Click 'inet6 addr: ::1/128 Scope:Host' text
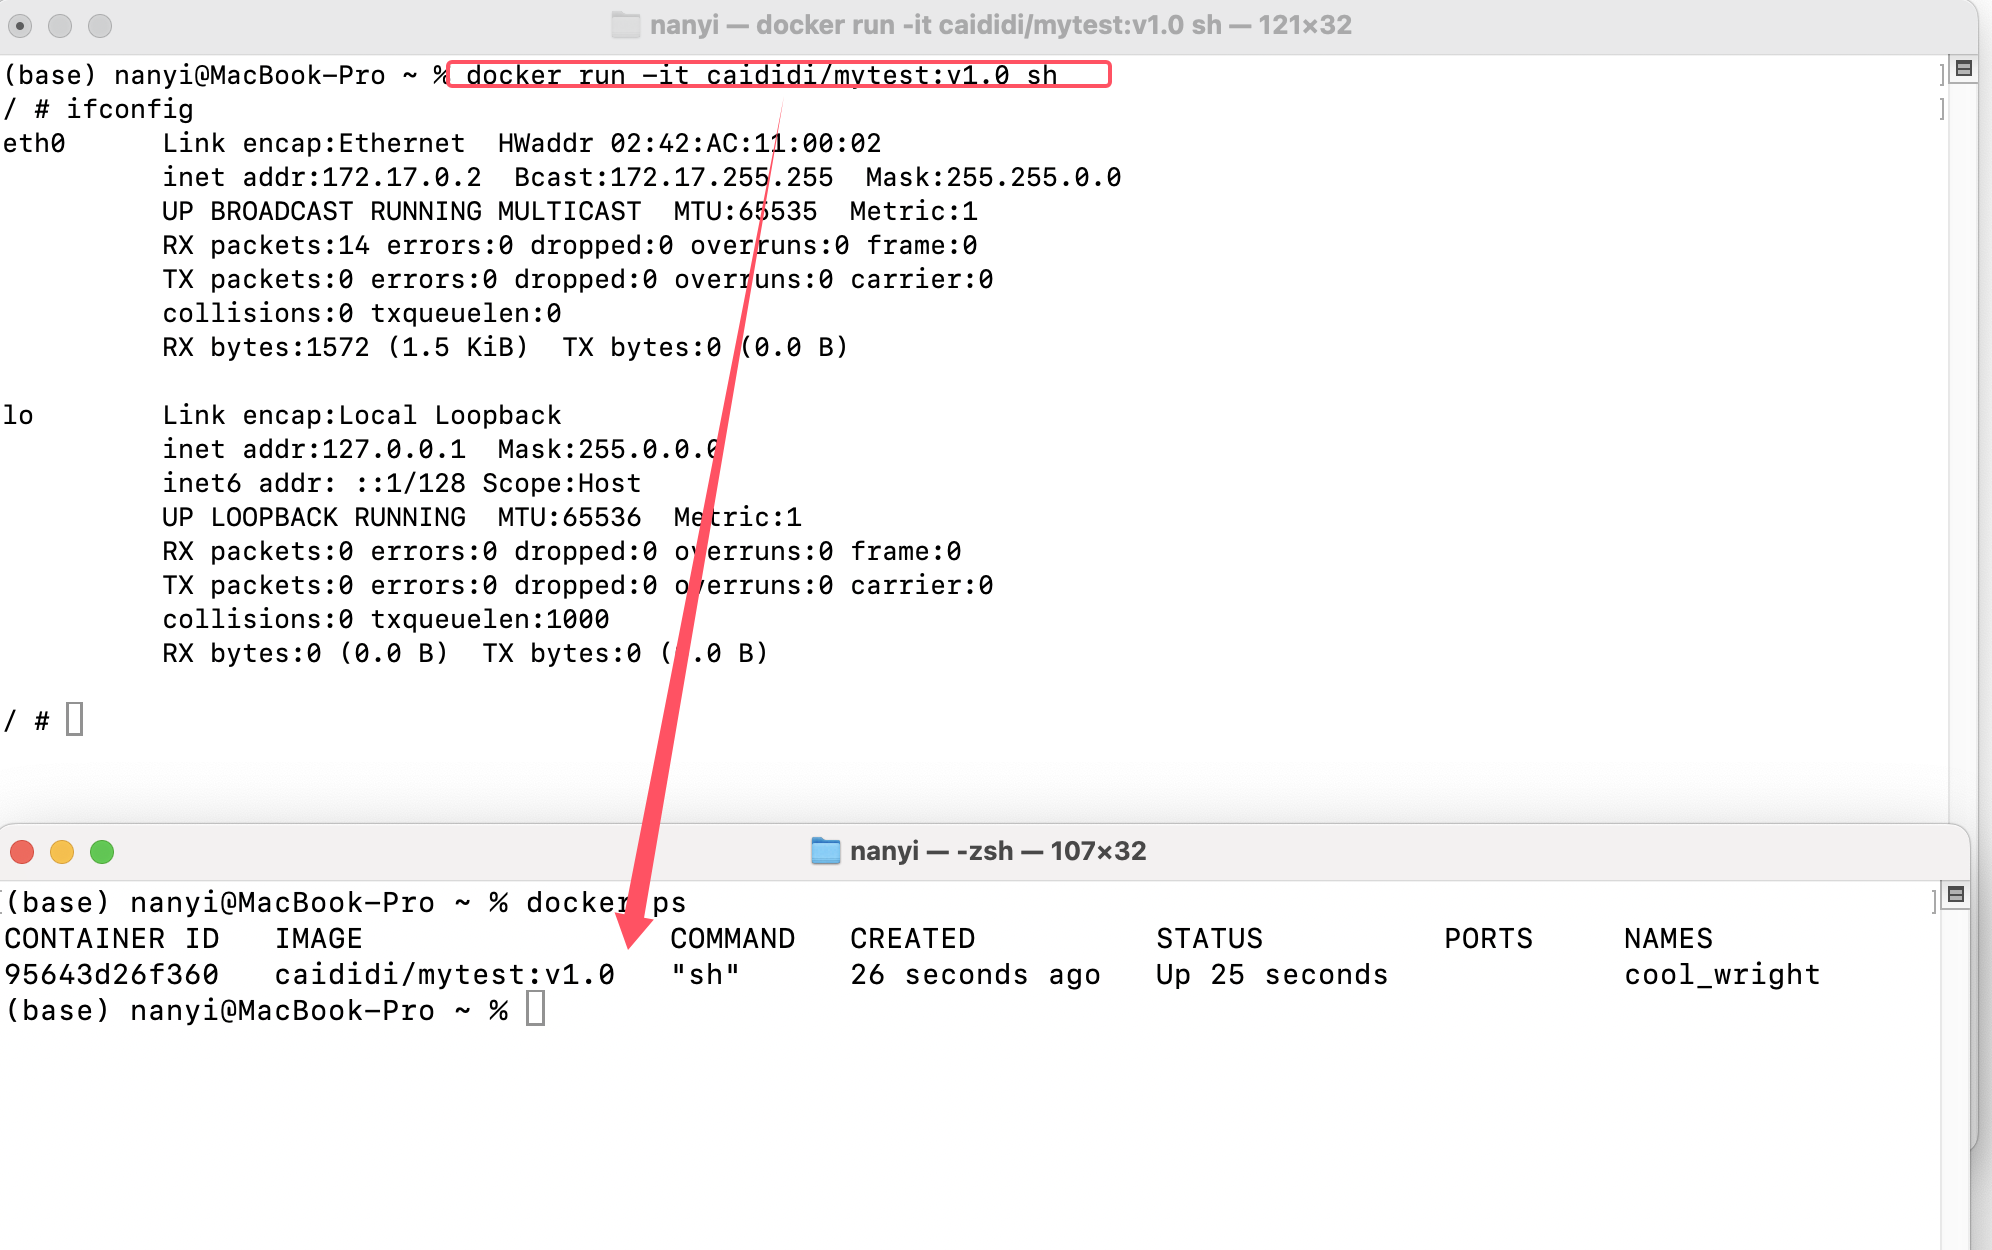Viewport: 1992px width, 1250px height. (402, 483)
